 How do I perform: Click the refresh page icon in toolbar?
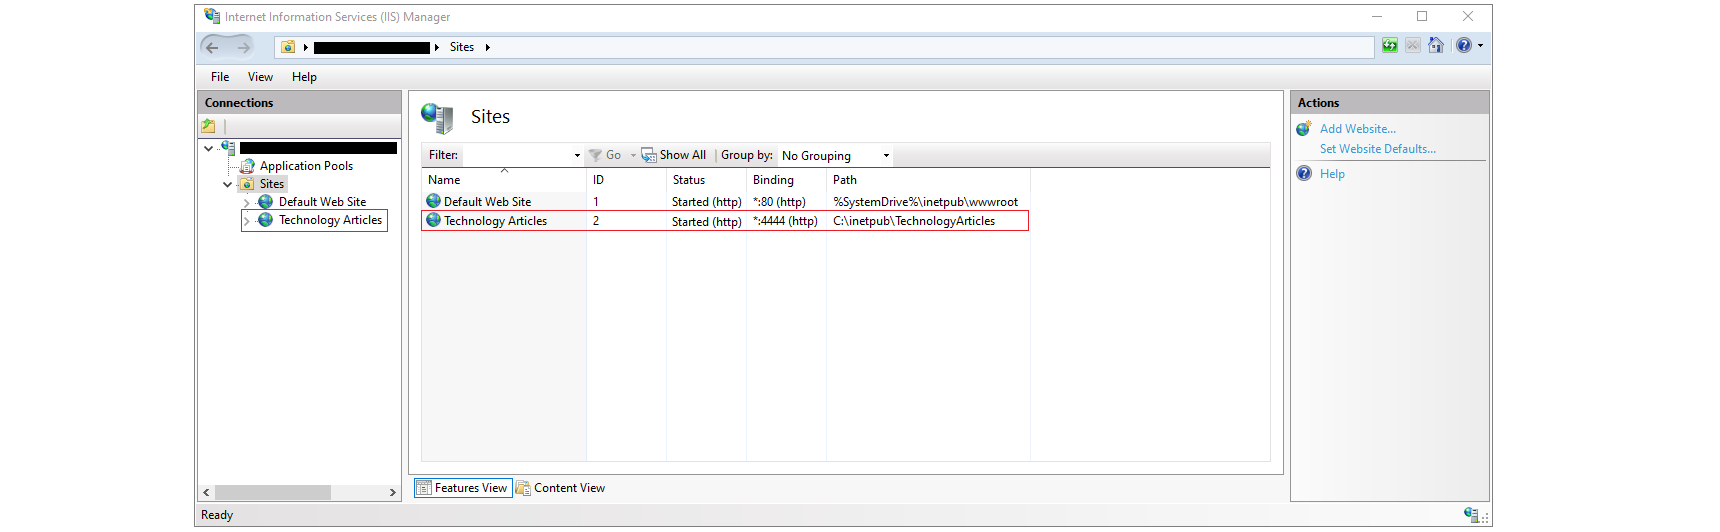[1390, 45]
